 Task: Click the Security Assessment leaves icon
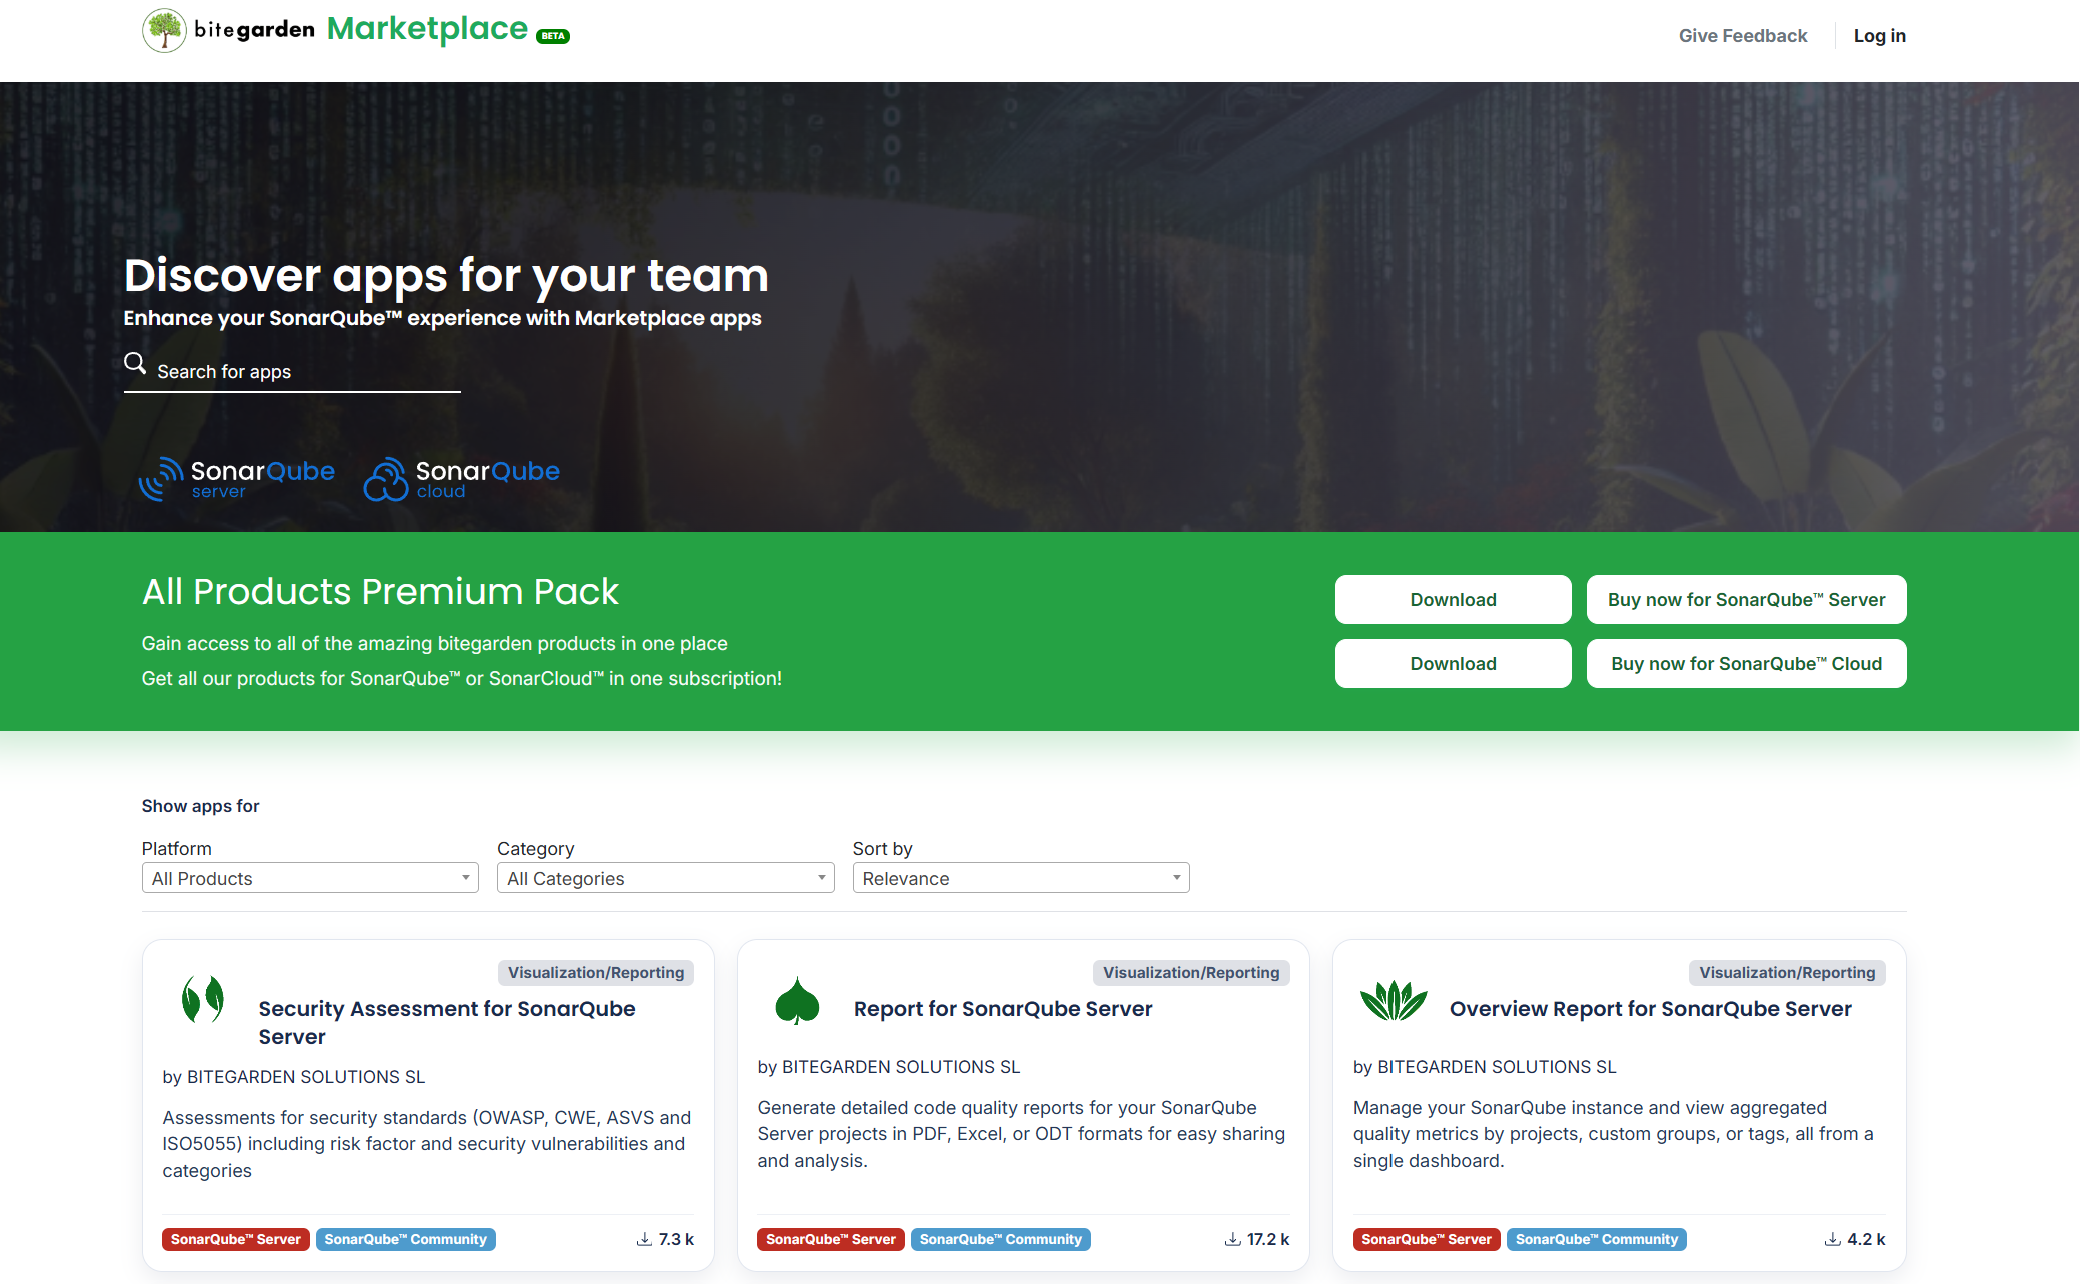click(x=203, y=999)
